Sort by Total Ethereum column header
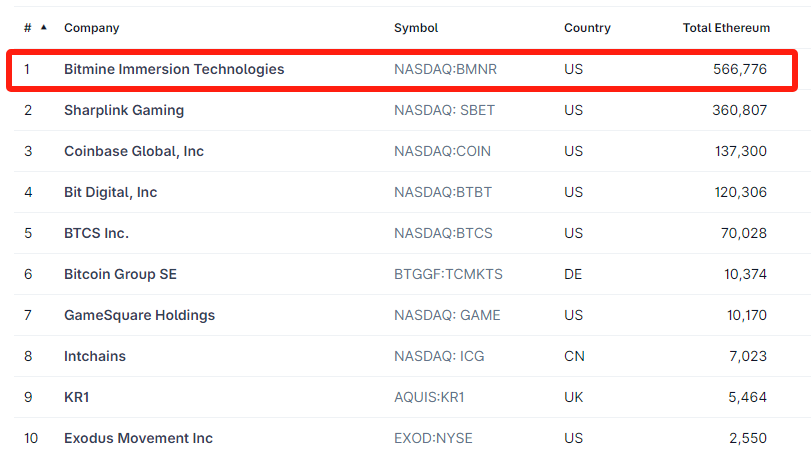 tap(726, 28)
